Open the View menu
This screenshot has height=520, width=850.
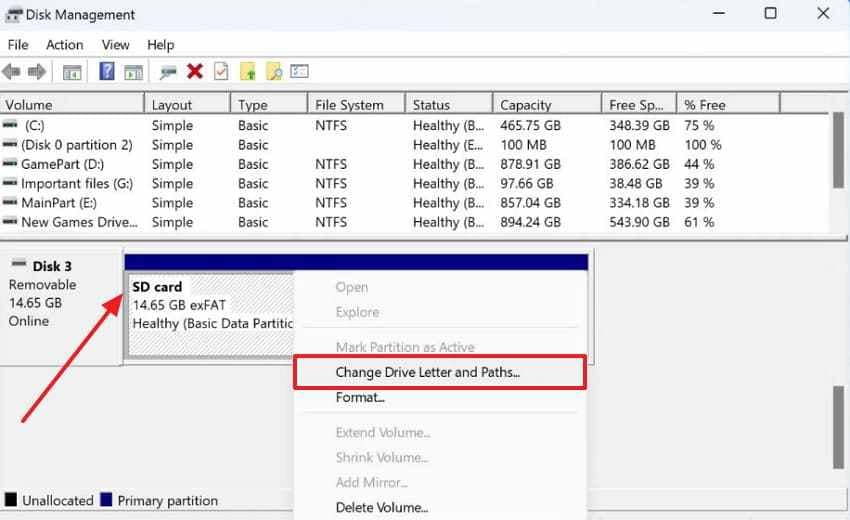pyautogui.click(x=115, y=45)
